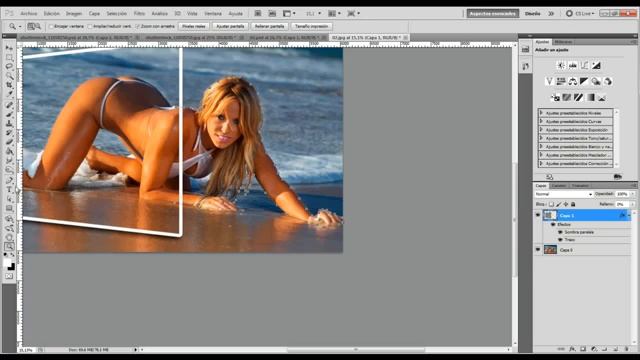
Task: Add a Hue/Saturation adjustment
Action: (x=561, y=82)
